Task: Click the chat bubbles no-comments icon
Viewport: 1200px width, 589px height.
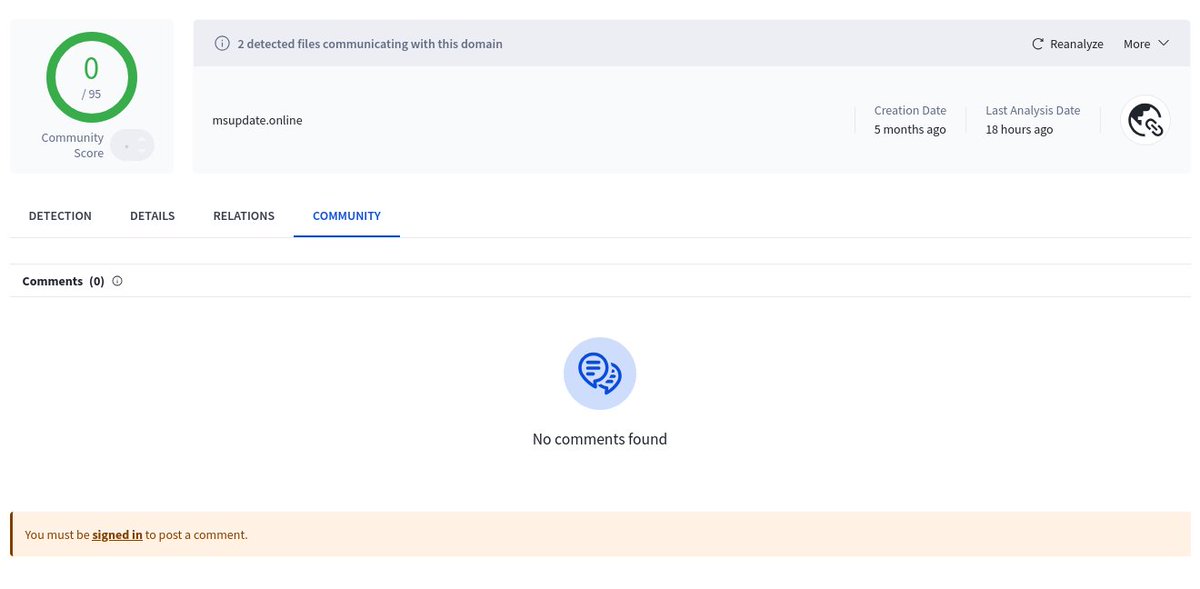Action: (x=600, y=373)
